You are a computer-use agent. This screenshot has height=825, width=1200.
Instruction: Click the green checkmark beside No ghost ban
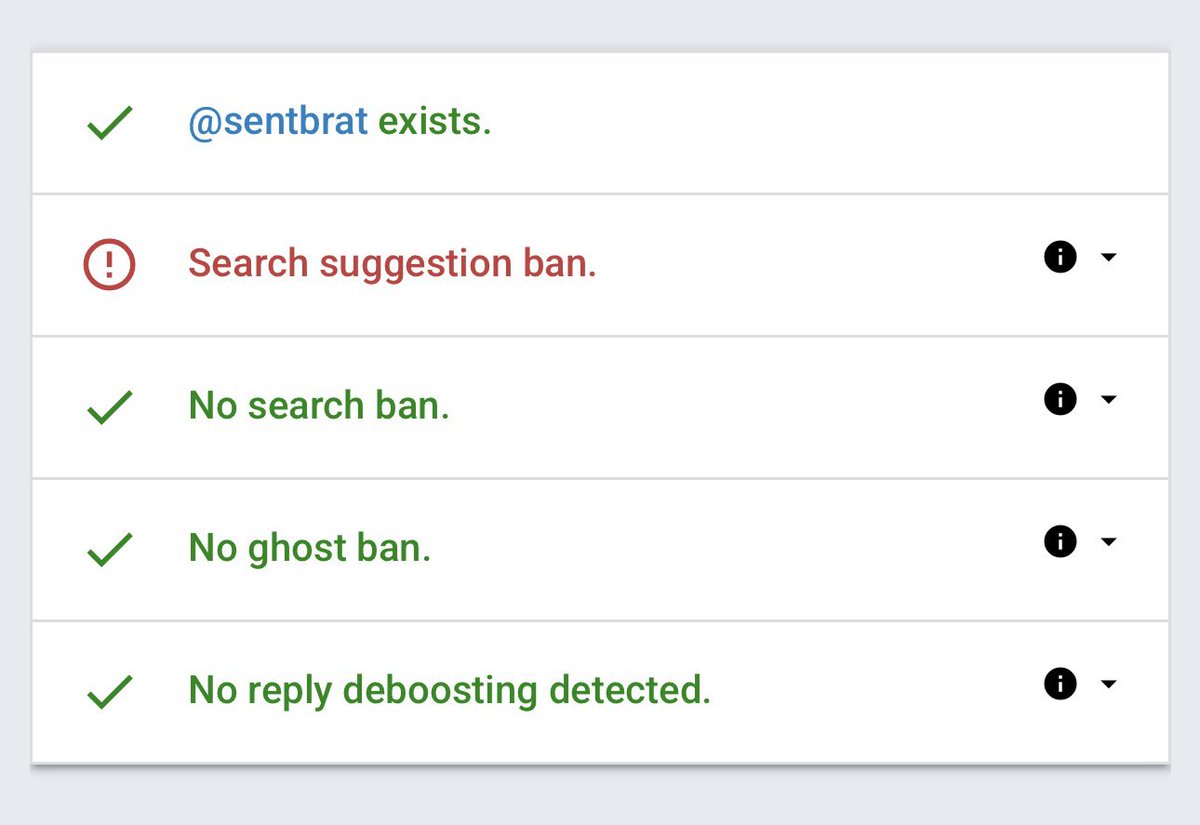point(109,550)
